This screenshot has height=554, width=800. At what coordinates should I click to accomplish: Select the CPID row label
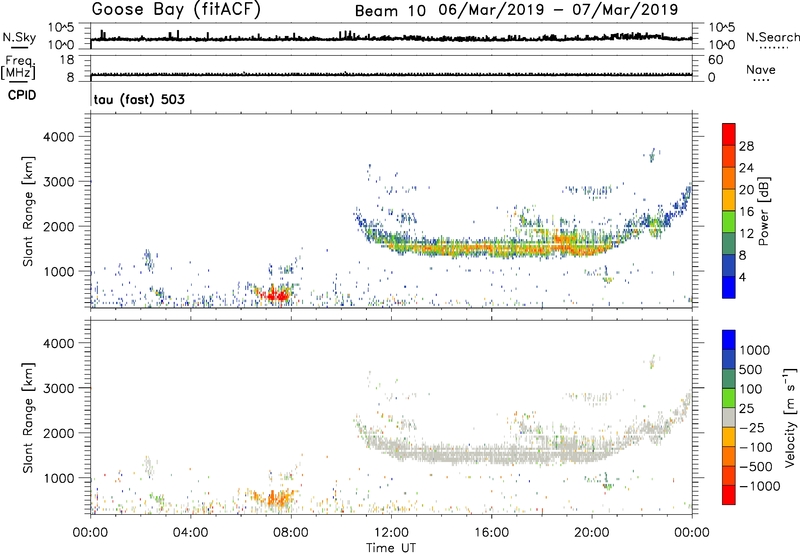pyautogui.click(x=22, y=95)
